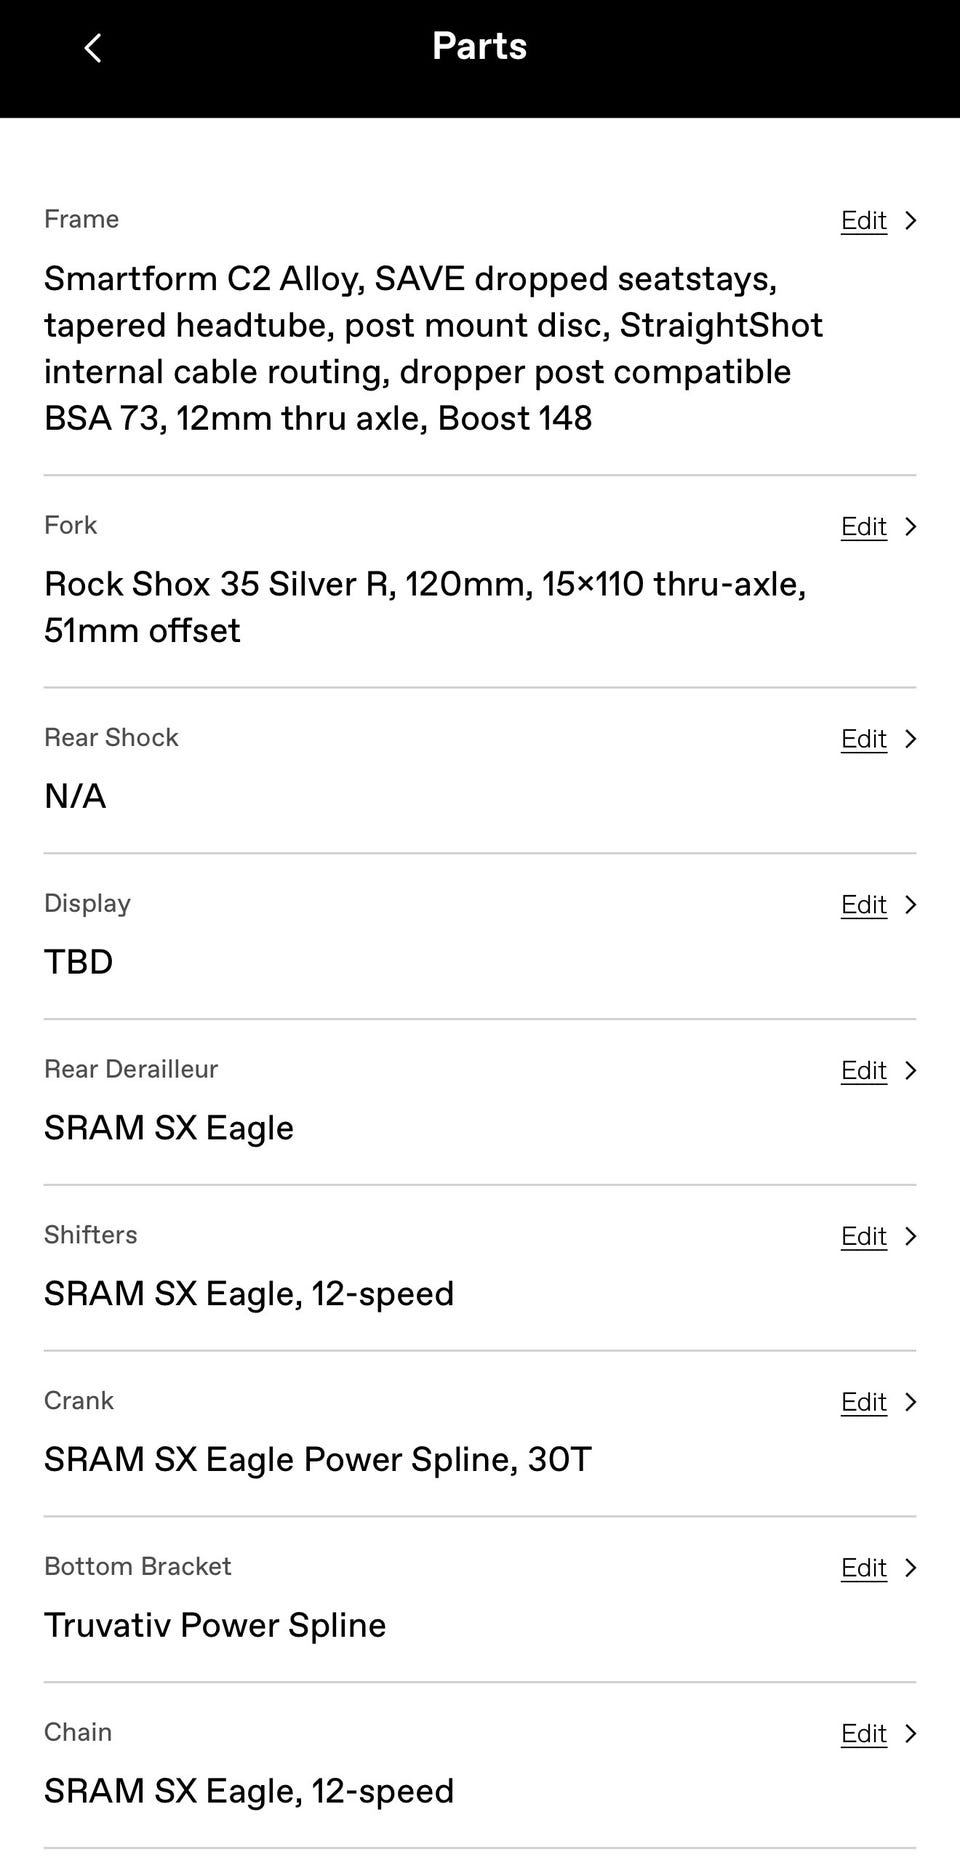The height and width of the screenshot is (1876, 960).
Task: Open Edit for Shifters
Action: tap(863, 1237)
